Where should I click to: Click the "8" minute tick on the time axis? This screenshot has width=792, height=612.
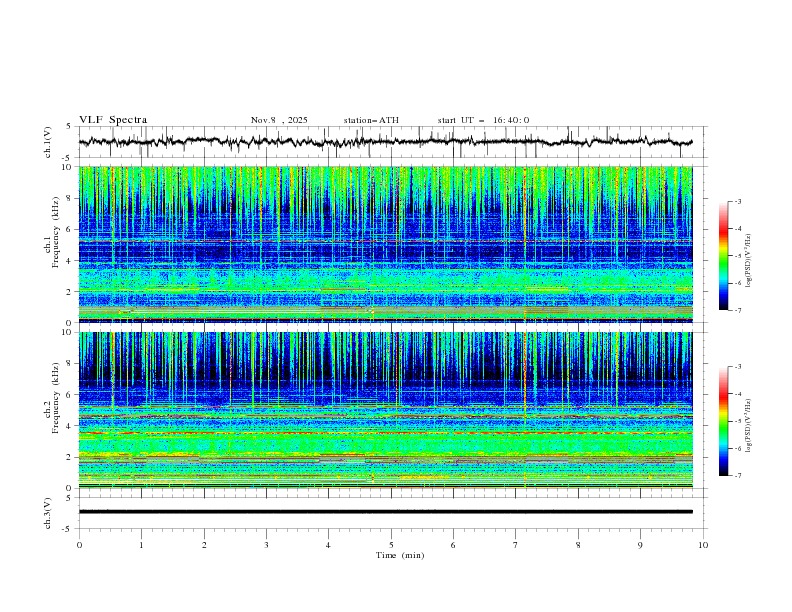[x=578, y=545]
